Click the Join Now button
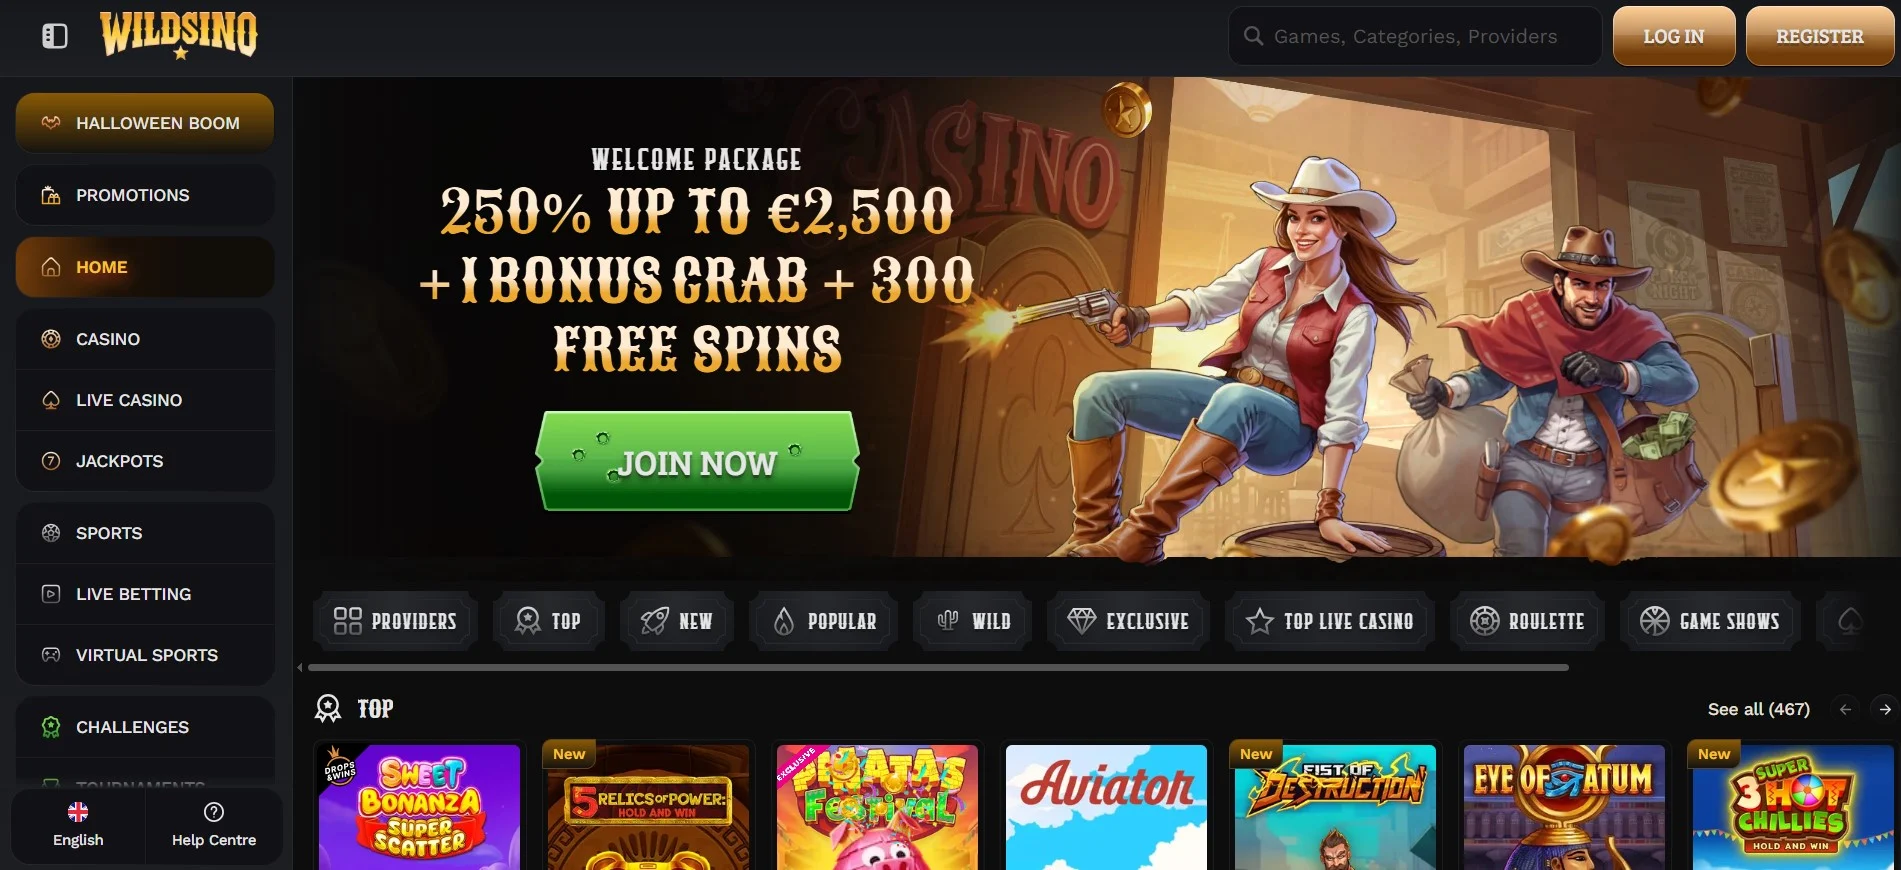Image resolution: width=1901 pixels, height=870 pixels. 697,462
